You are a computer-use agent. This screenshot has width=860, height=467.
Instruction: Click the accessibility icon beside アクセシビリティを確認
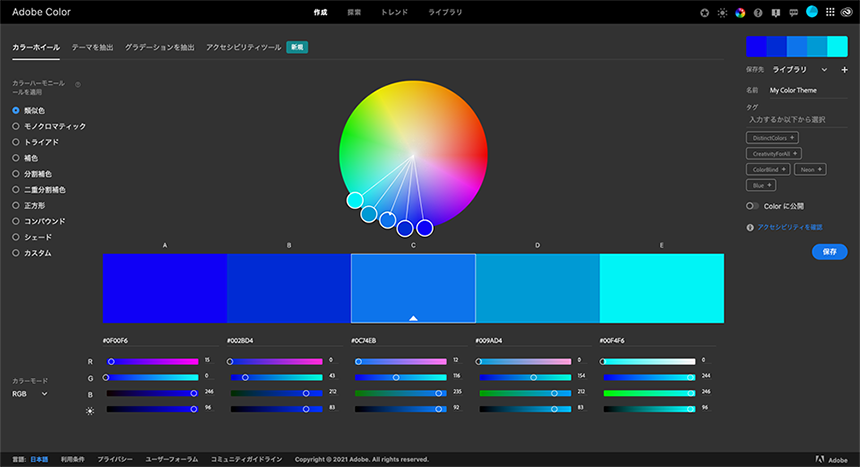tap(750, 227)
